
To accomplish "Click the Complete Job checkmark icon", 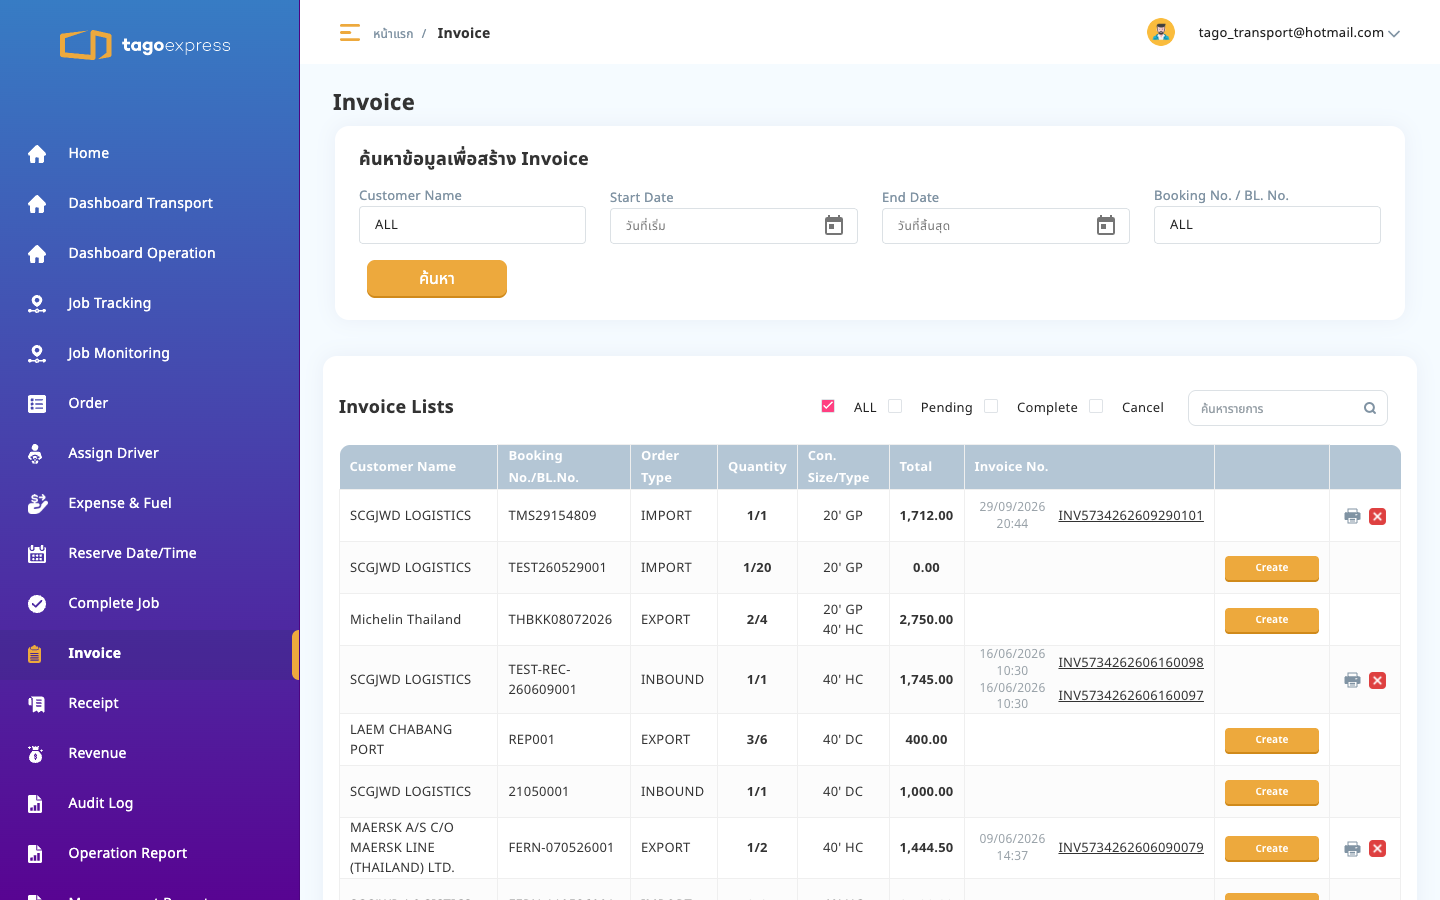I will click(37, 603).
